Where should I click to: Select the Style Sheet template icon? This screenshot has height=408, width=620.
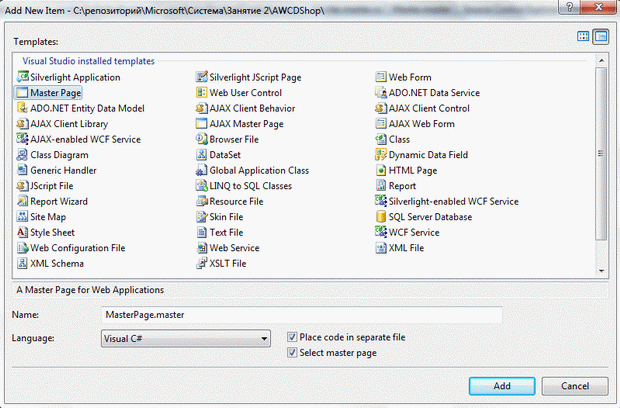pyautogui.click(x=22, y=232)
